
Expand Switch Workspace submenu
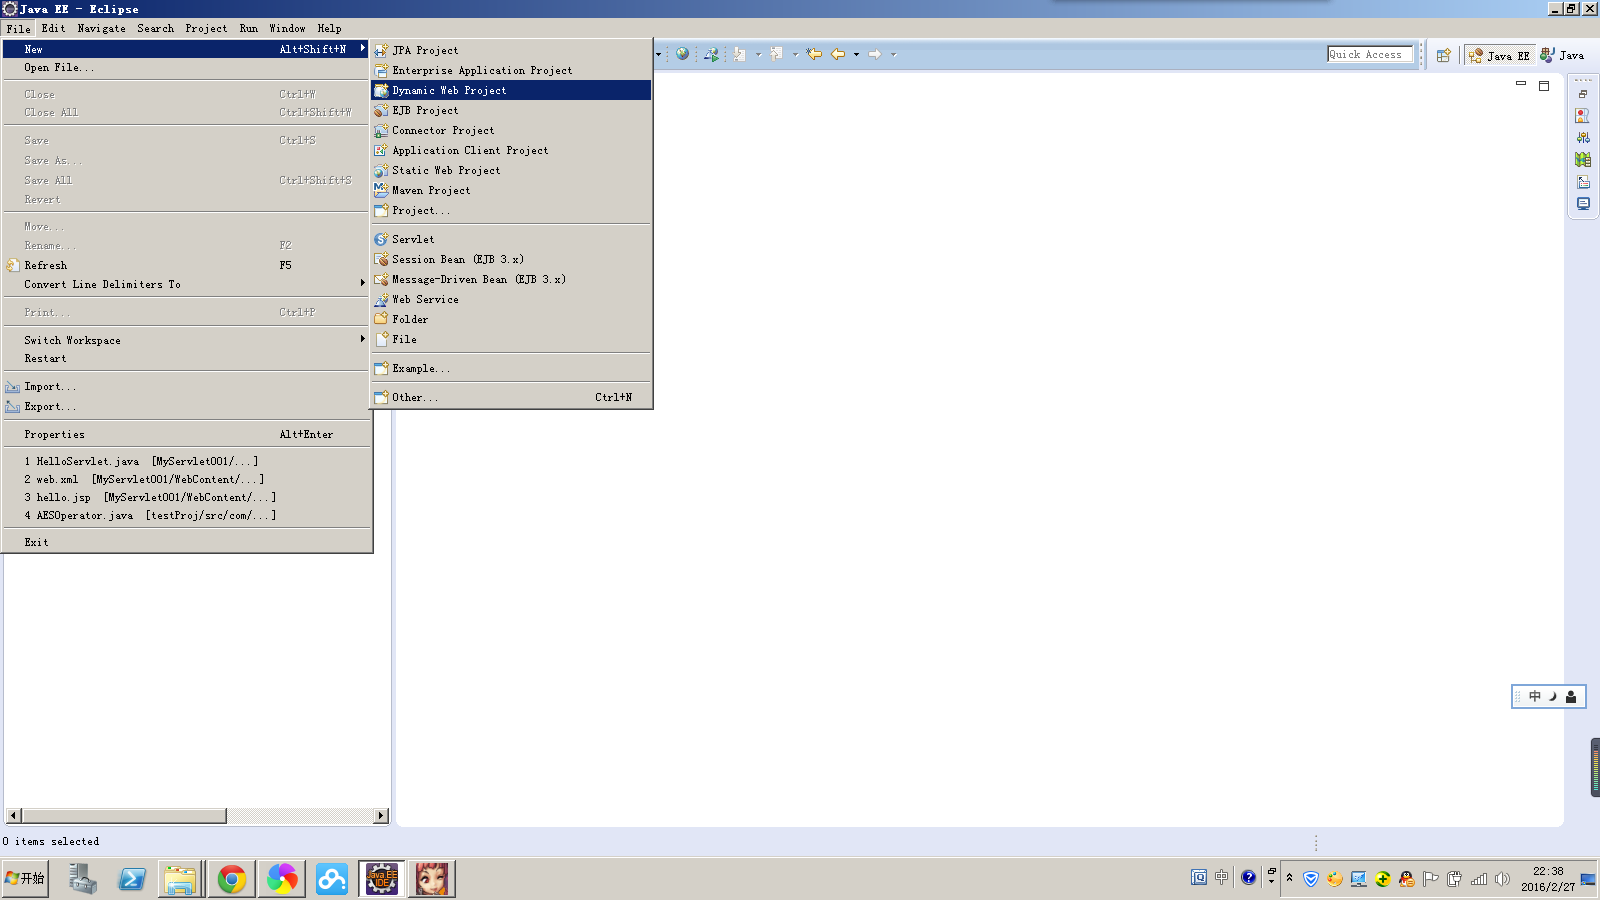[187, 340]
